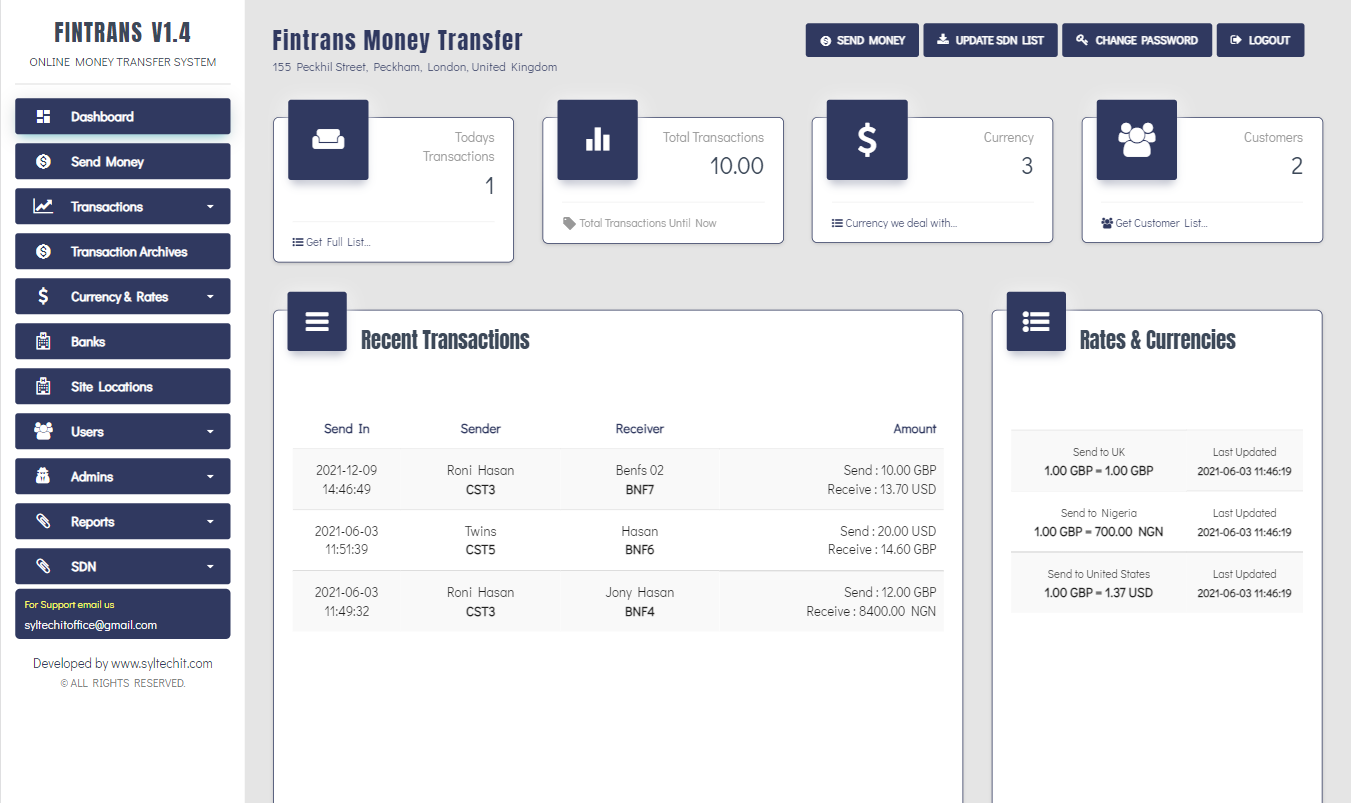This screenshot has width=1351, height=803.
Task: Click the couch icon on Todays Transactions card
Action: point(328,140)
